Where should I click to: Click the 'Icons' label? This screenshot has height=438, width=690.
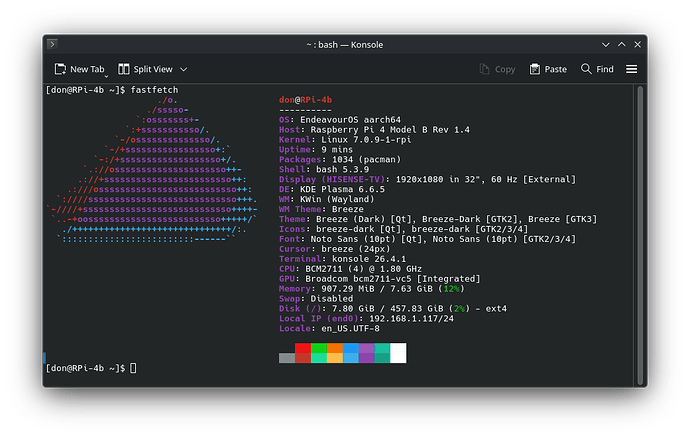(x=292, y=229)
